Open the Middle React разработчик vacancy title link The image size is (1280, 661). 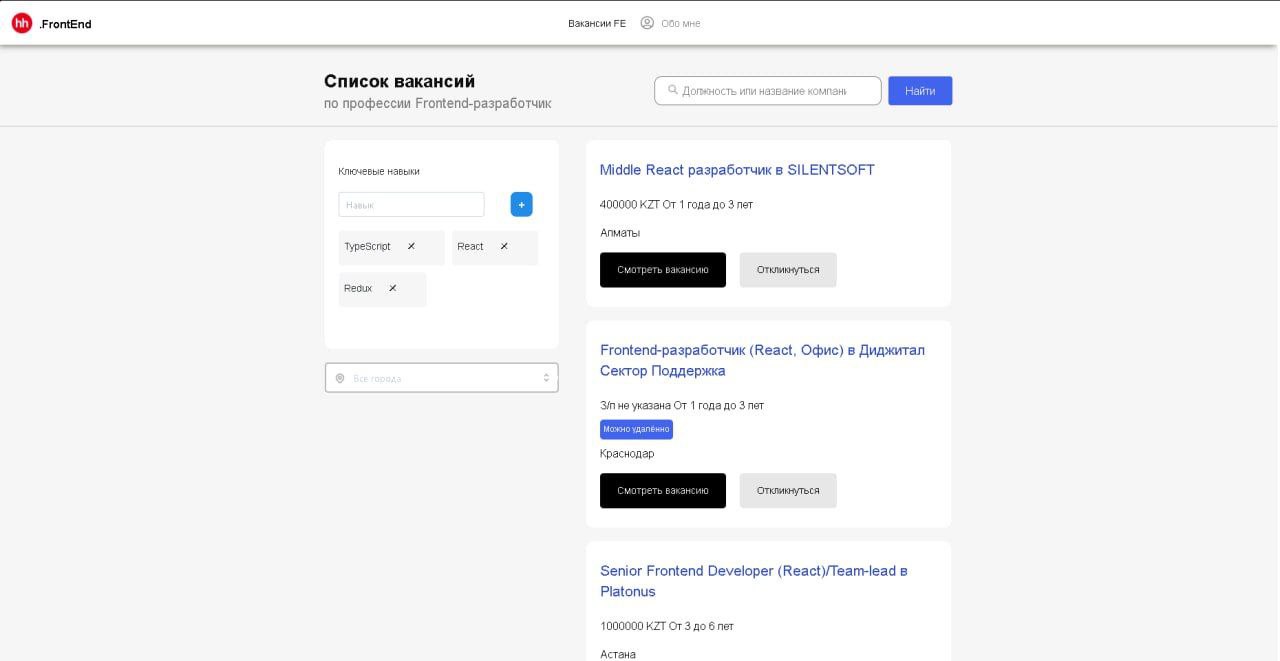(737, 170)
